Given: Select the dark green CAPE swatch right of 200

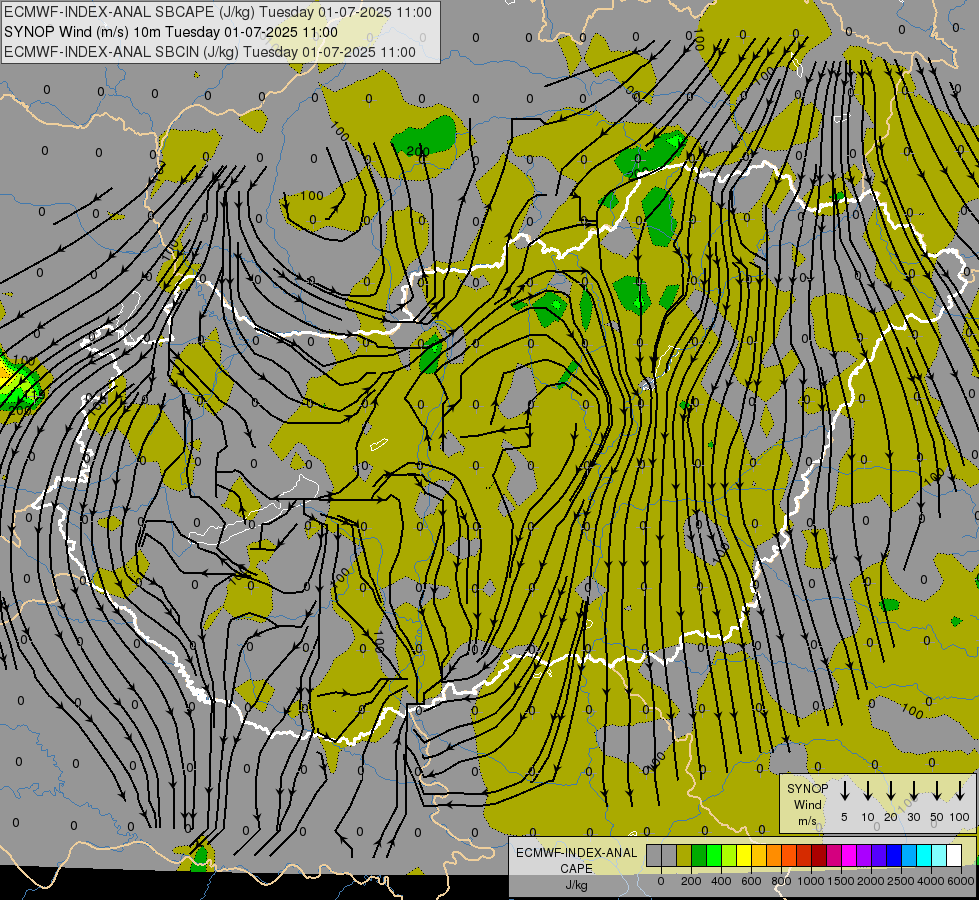Looking at the screenshot, I should (x=699, y=855).
